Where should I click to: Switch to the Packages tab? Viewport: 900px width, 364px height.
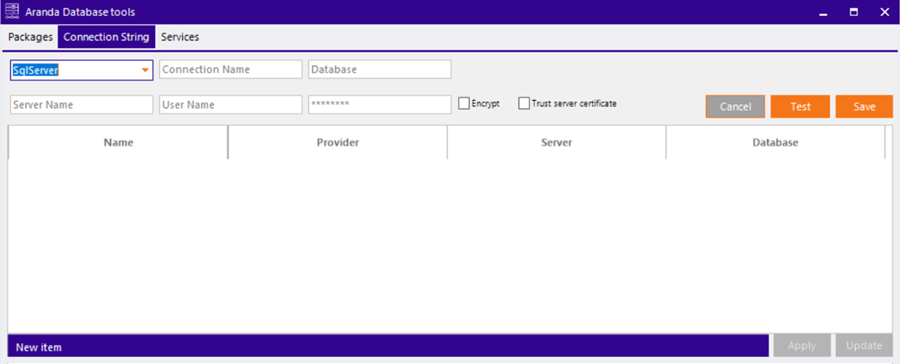coord(30,37)
